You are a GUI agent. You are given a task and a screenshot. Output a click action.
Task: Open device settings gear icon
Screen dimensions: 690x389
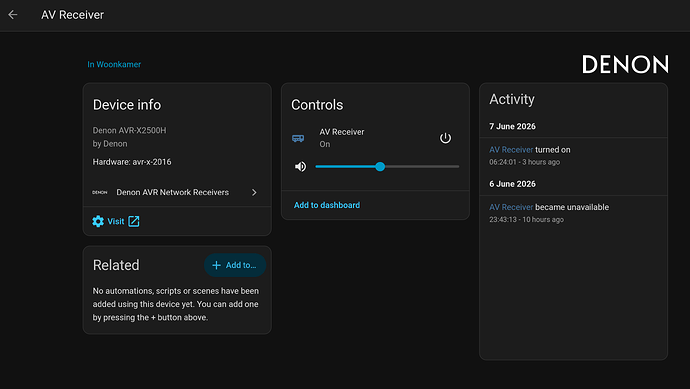98,221
